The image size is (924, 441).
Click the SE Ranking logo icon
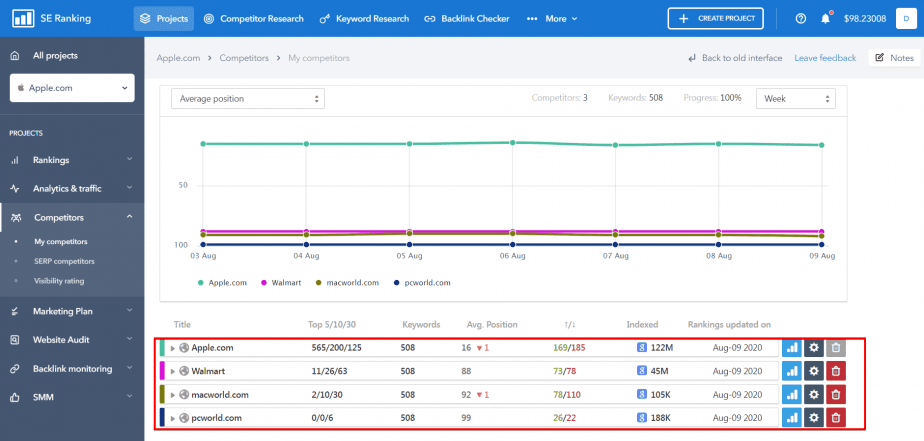point(22,18)
